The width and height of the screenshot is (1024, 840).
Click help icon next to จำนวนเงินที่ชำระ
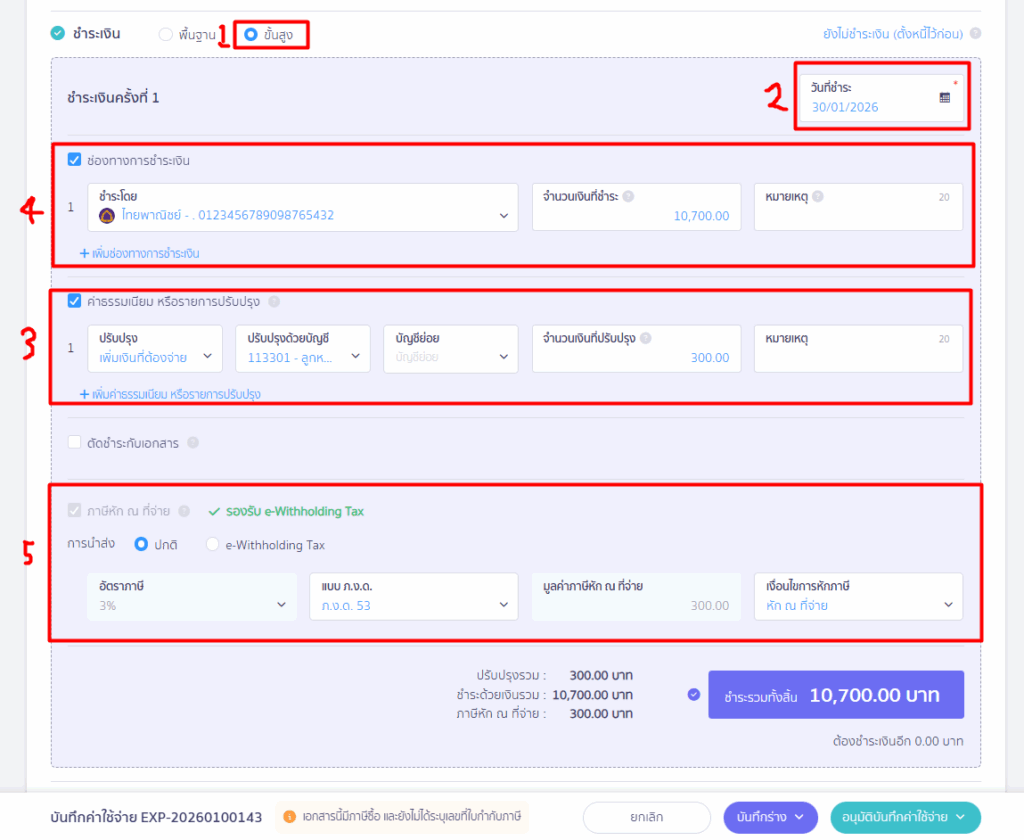coord(629,197)
